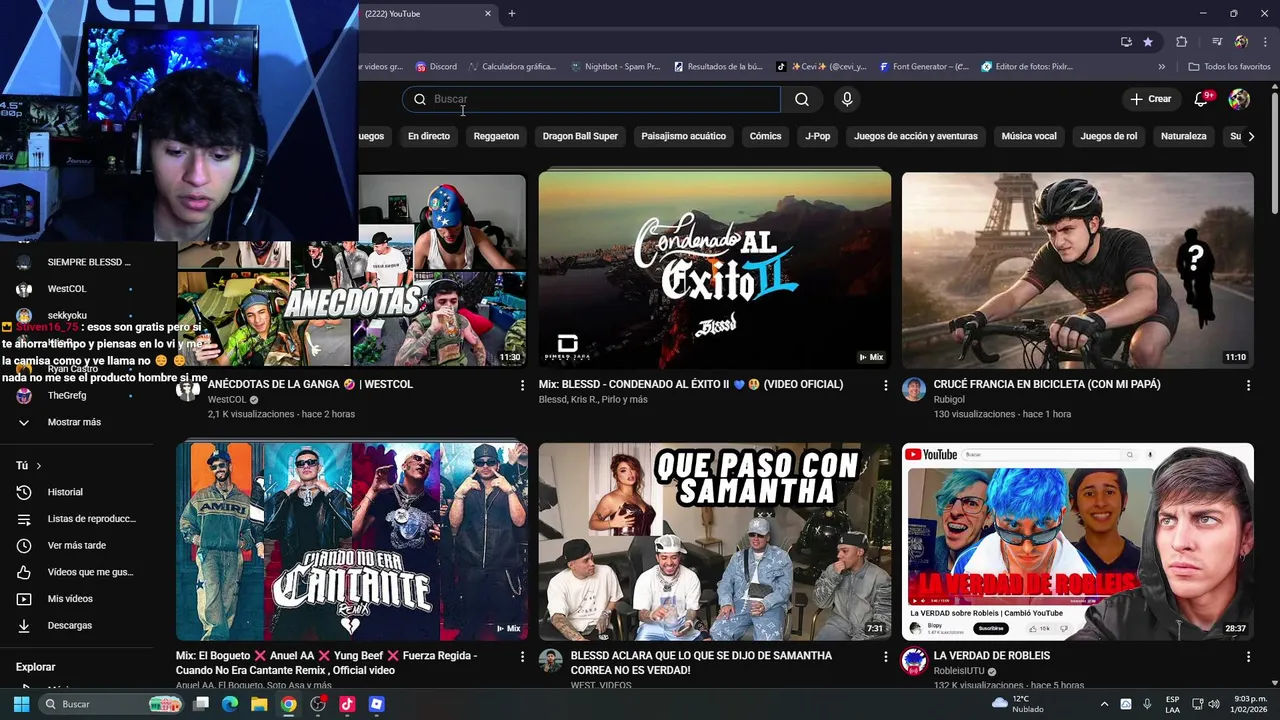Open options menu for BLESSD ACLARA video
The image size is (1280, 720).
point(885,657)
